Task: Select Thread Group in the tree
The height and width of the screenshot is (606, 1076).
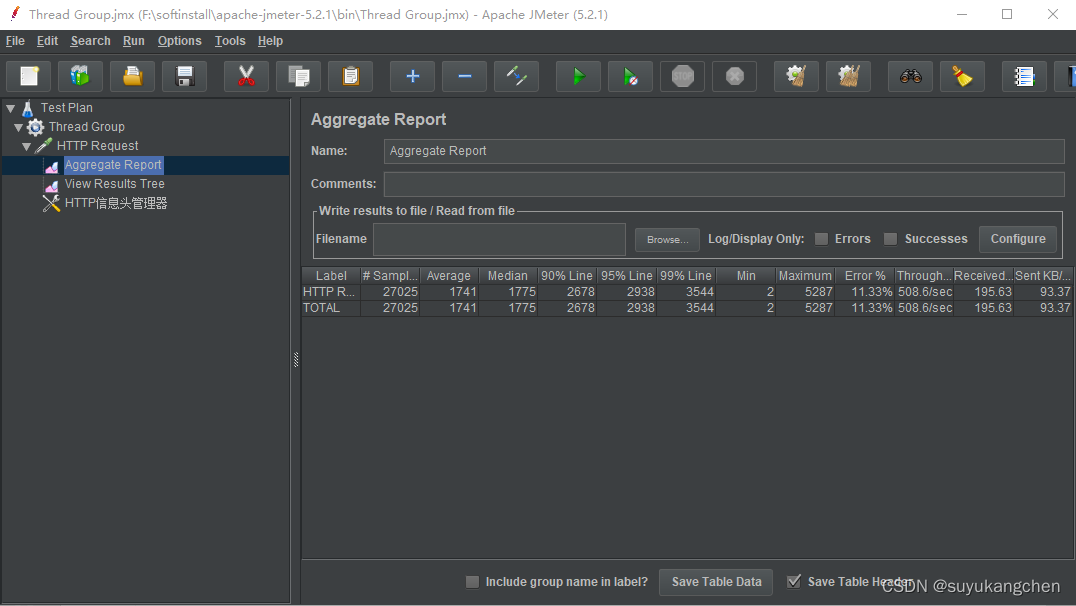Action: 86,127
